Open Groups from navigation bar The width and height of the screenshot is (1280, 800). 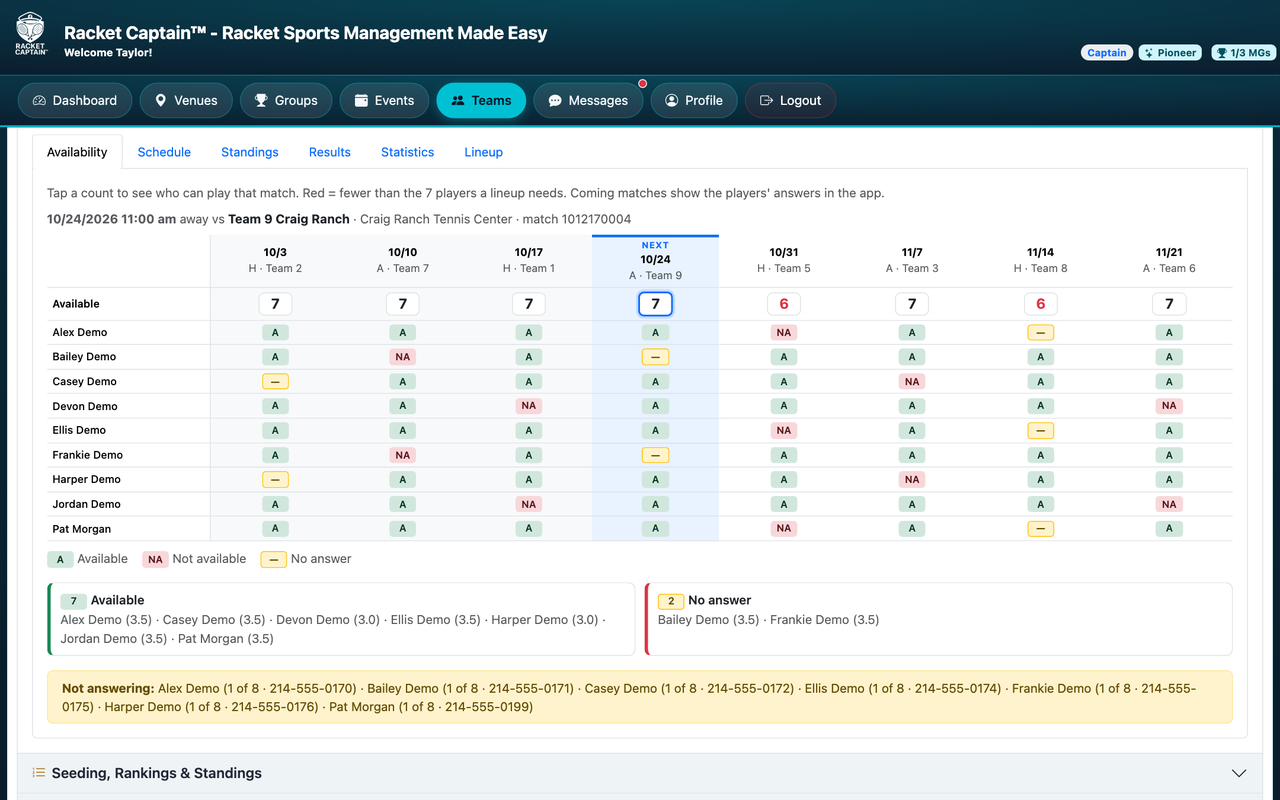286,100
